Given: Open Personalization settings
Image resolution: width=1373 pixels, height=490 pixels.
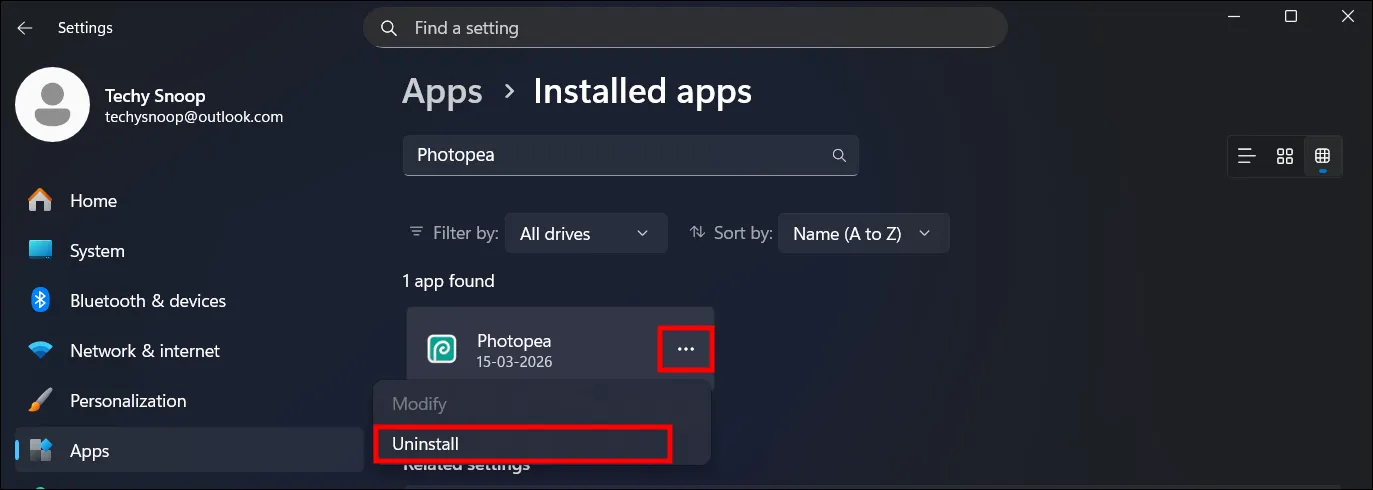Looking at the screenshot, I should click(x=190, y=401).
